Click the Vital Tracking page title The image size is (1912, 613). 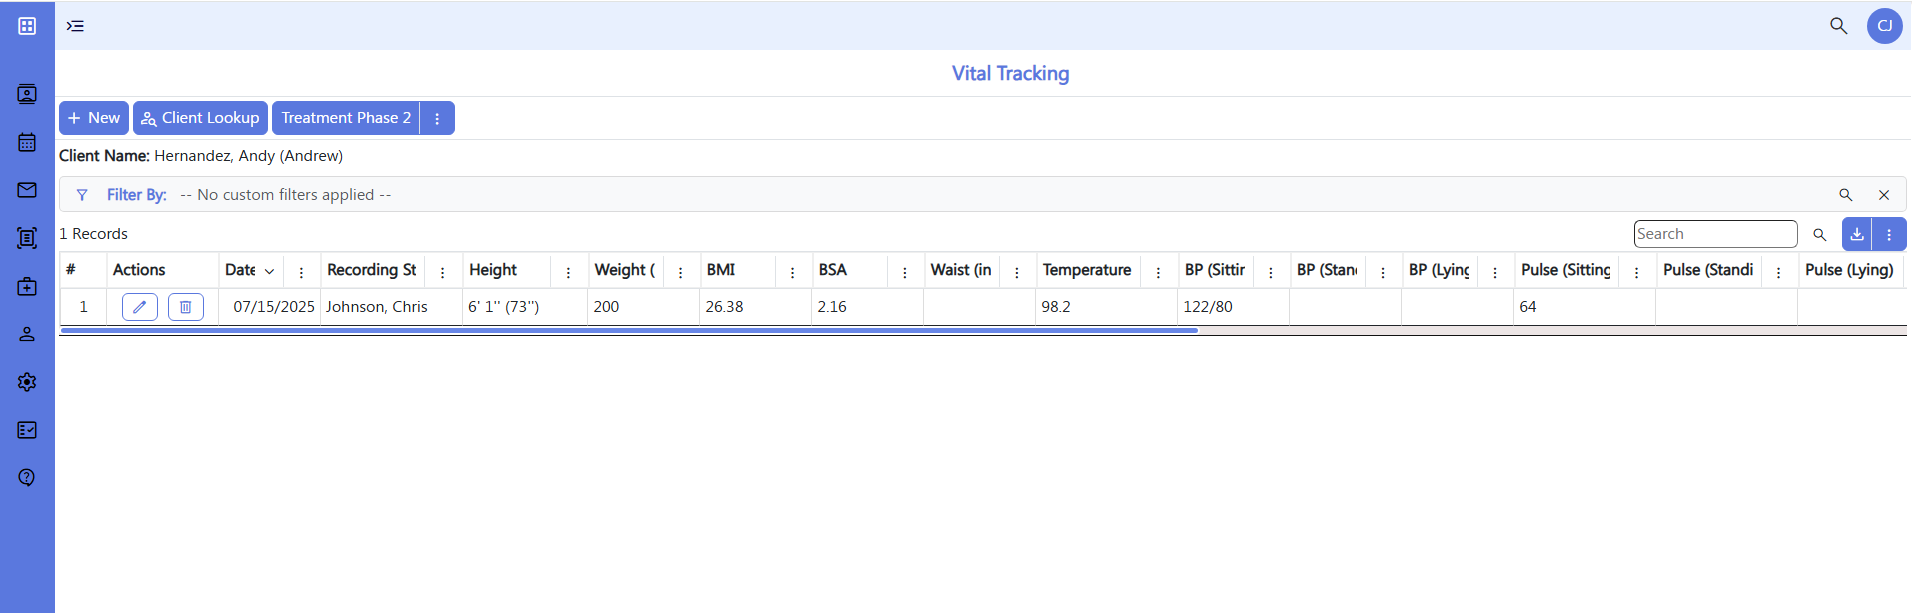pyautogui.click(x=1011, y=74)
